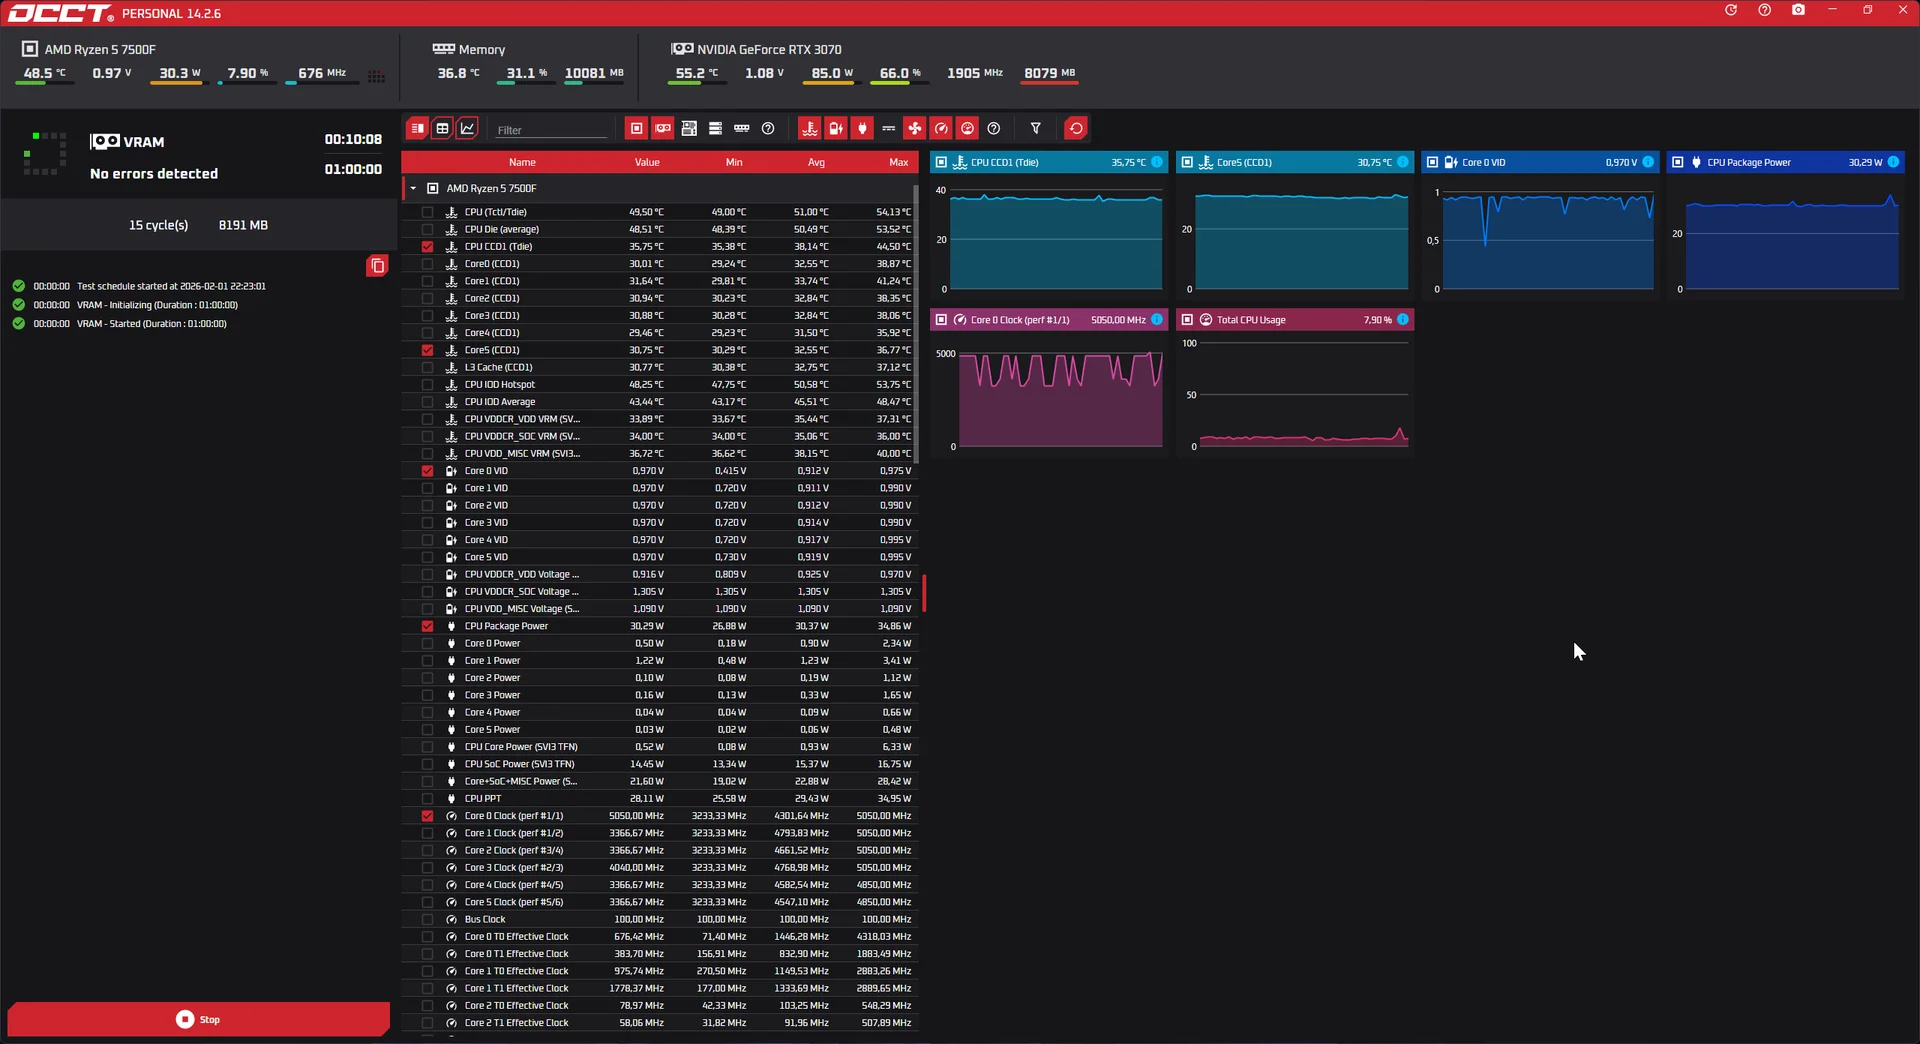Toggle the storage sensor source filter

(x=715, y=128)
